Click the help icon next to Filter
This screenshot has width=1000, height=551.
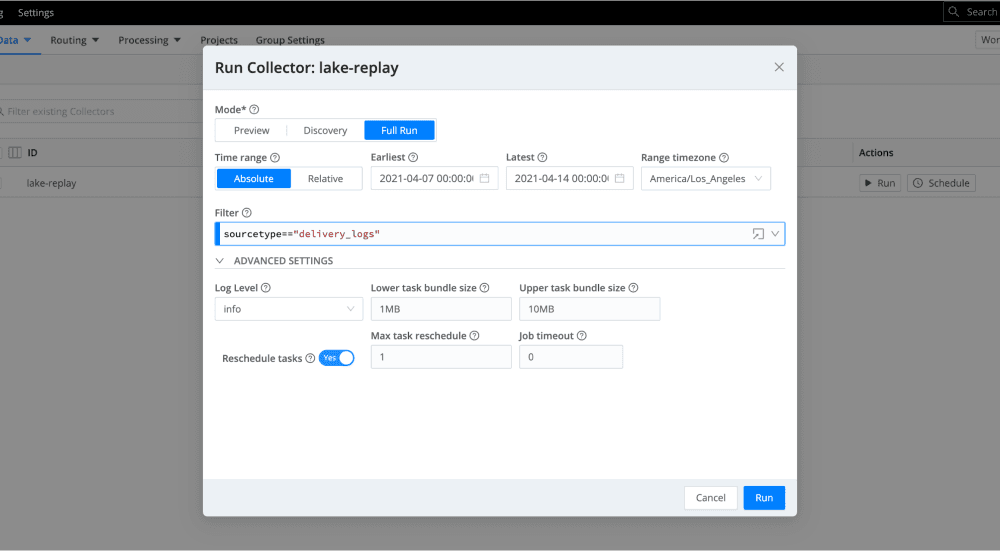[x=247, y=213]
